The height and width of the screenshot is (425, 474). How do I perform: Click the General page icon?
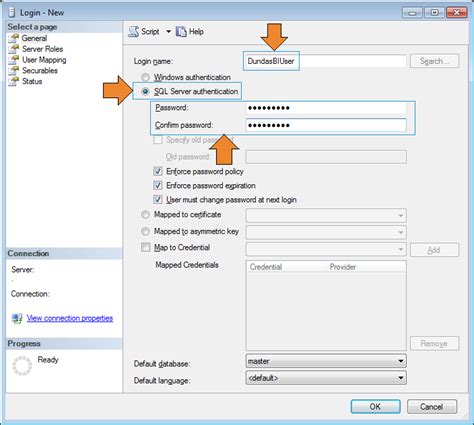coord(14,38)
